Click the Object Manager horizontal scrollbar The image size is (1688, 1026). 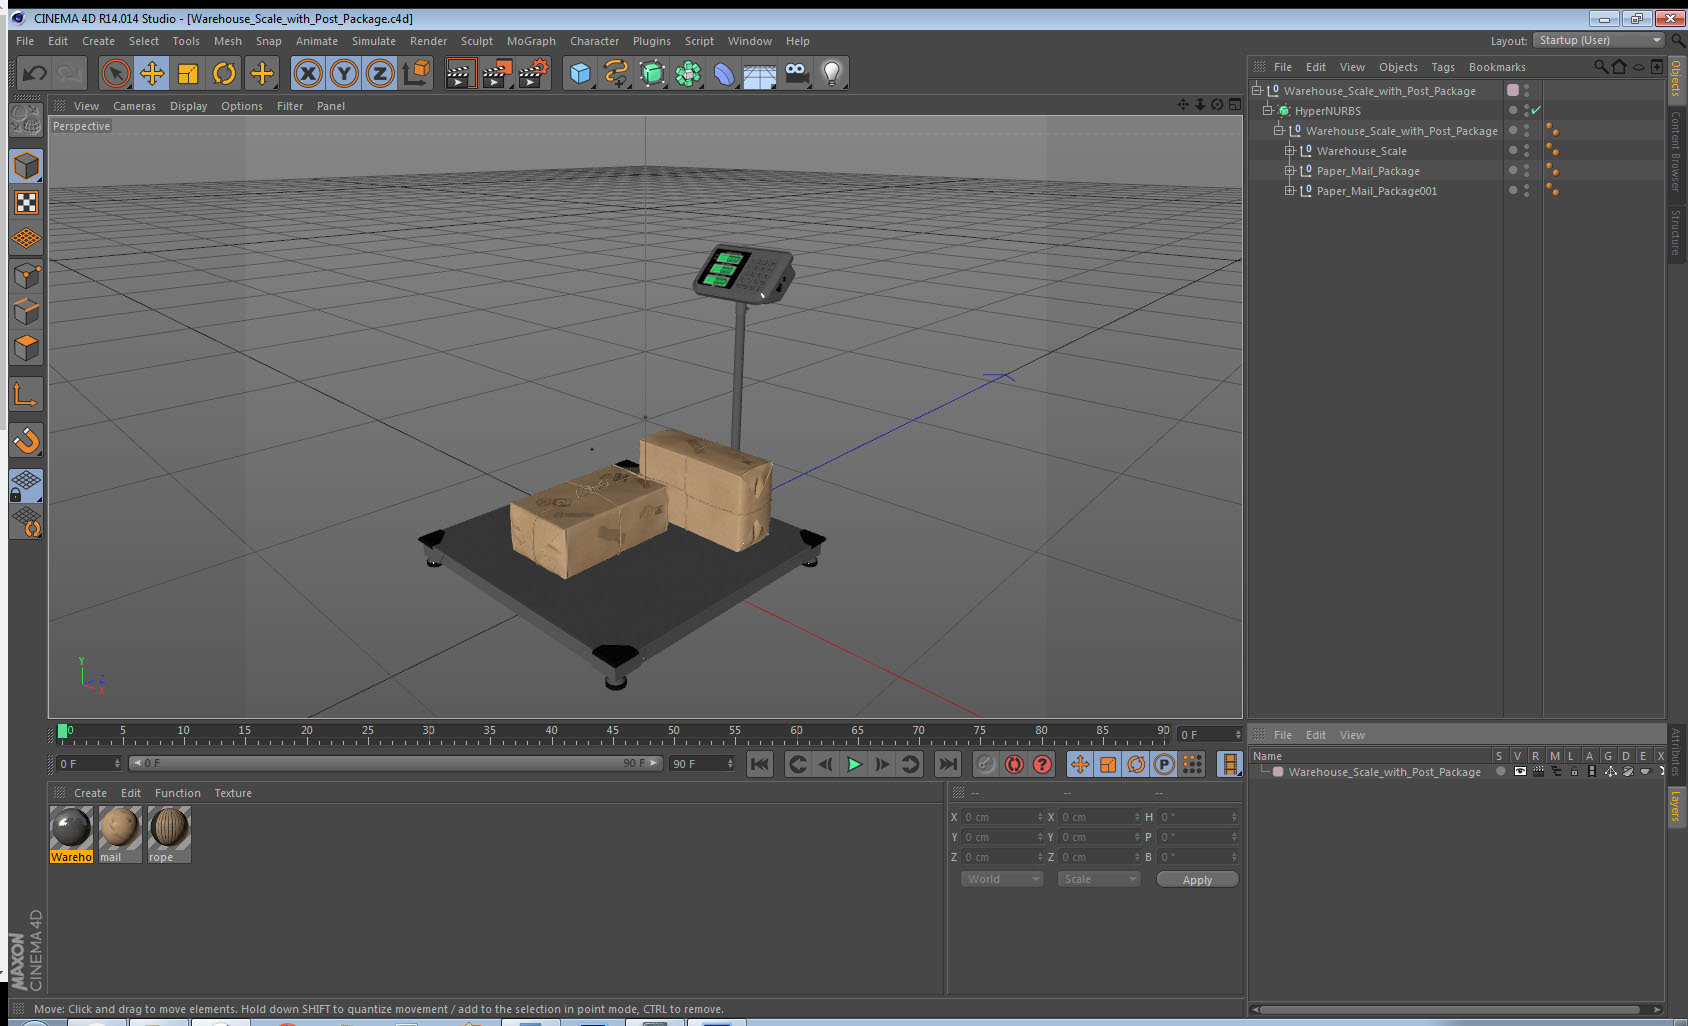click(1448, 1009)
